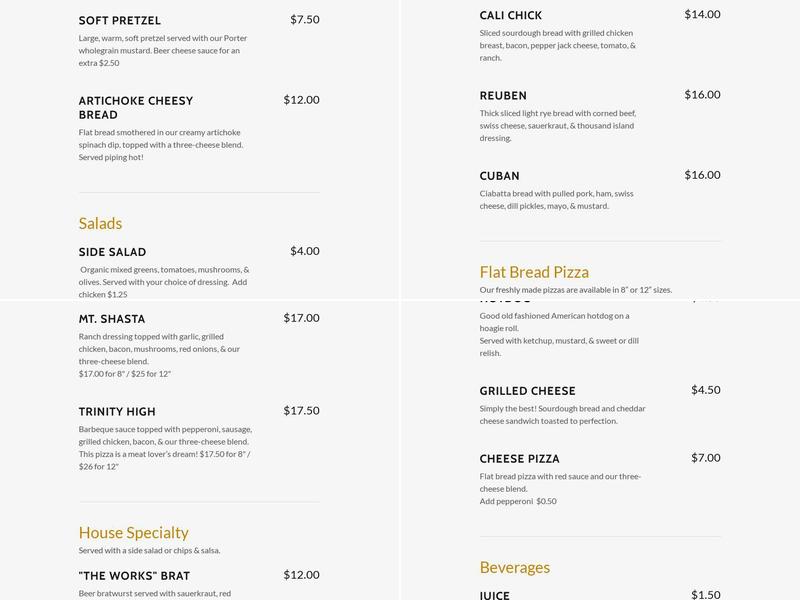Click the MT. SHASTA pizza title
800x600 pixels.
click(111, 319)
